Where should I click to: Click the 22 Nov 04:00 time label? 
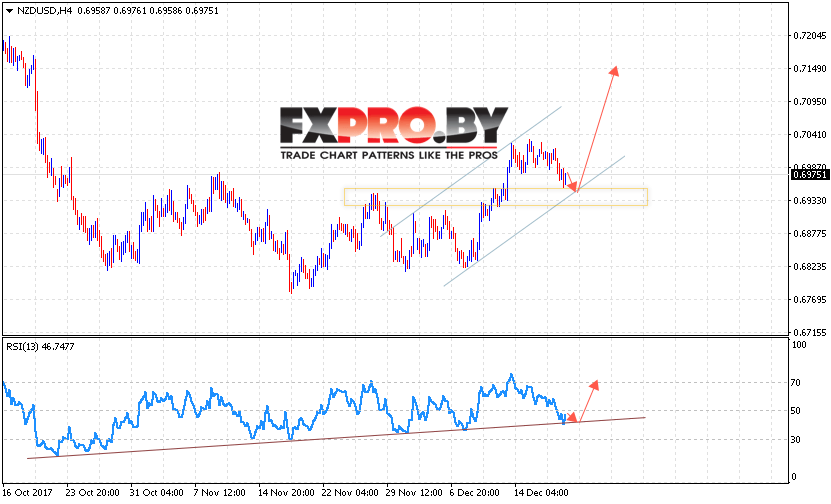point(350,492)
